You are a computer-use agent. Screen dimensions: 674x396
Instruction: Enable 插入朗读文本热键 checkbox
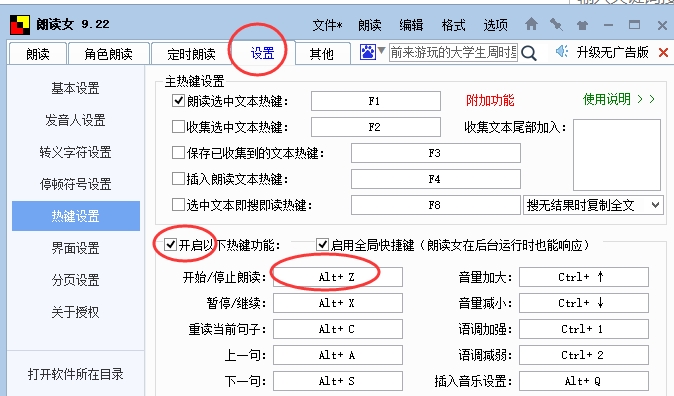click(x=178, y=178)
